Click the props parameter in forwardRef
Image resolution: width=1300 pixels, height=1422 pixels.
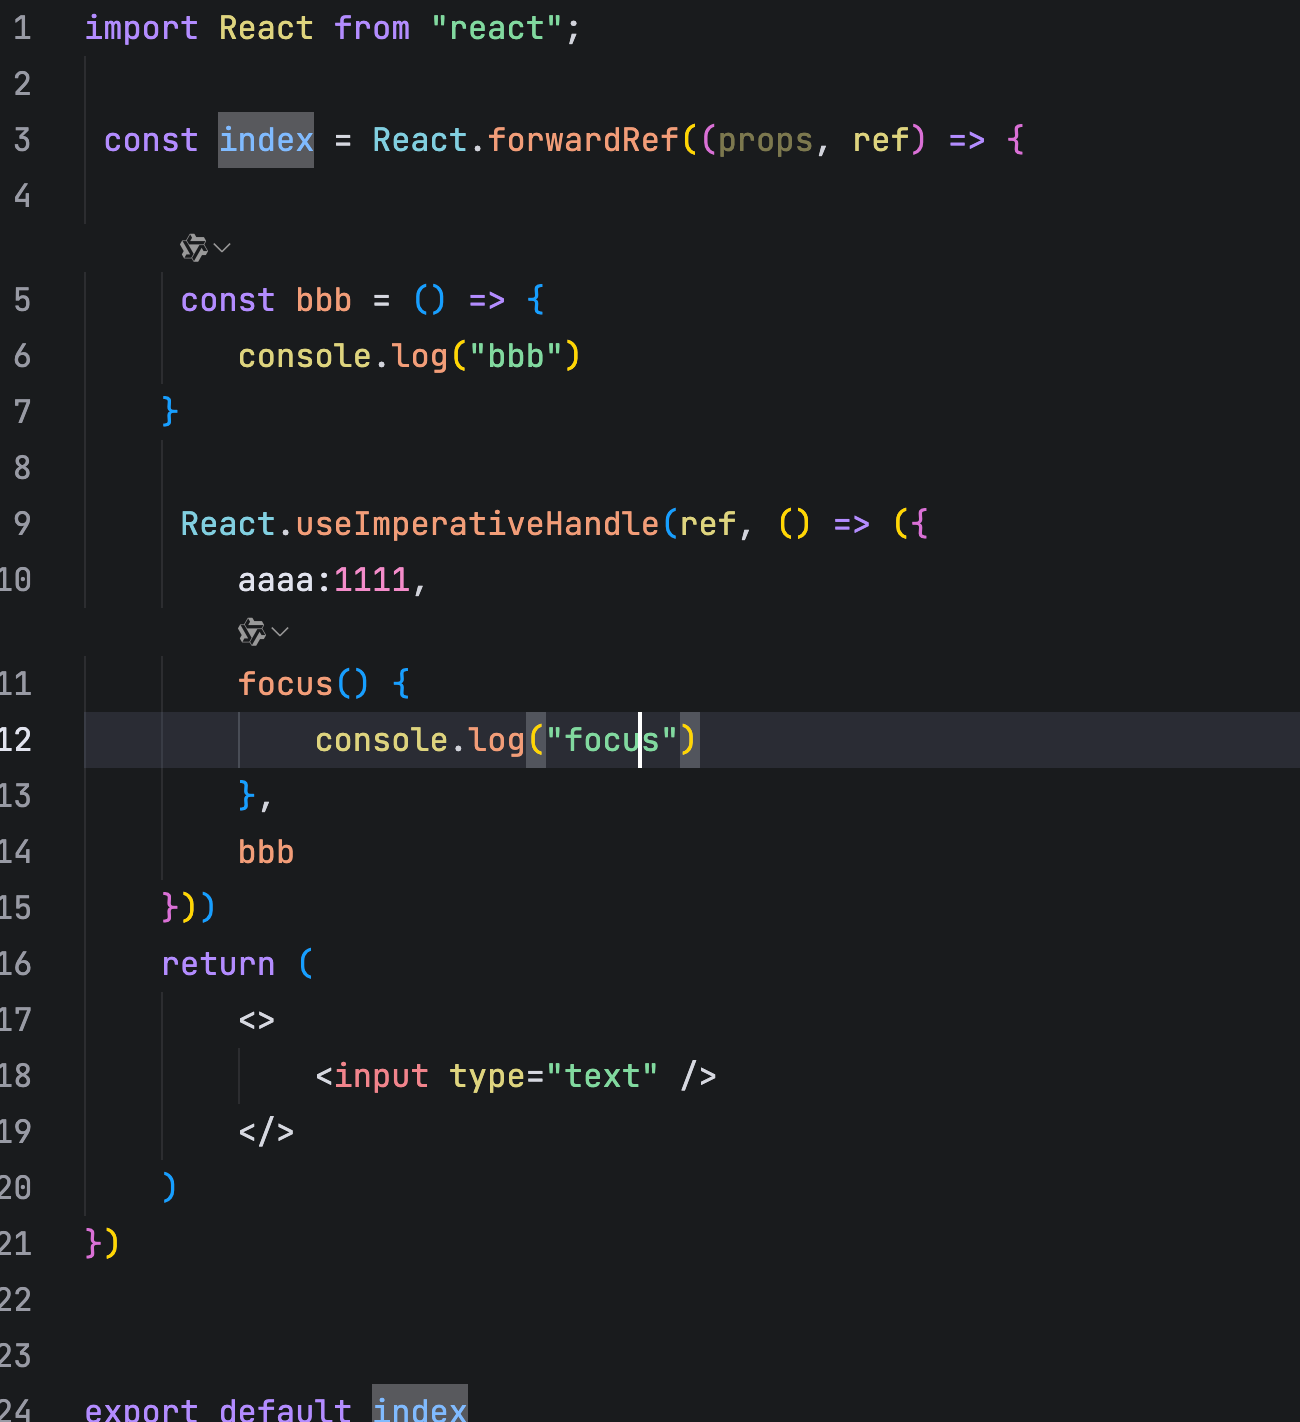tap(765, 140)
